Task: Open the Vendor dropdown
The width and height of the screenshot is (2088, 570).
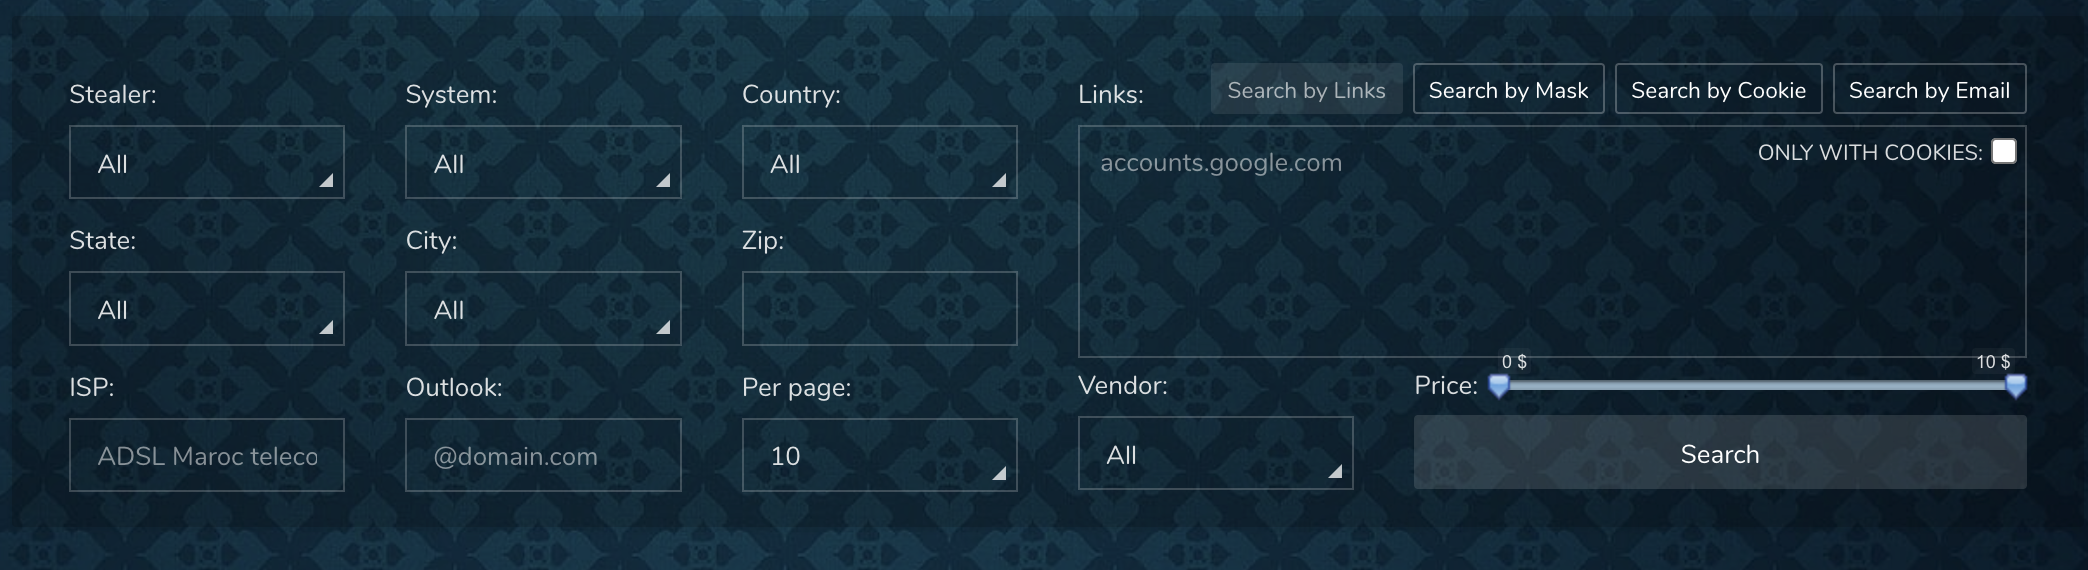Action: click(x=1215, y=454)
